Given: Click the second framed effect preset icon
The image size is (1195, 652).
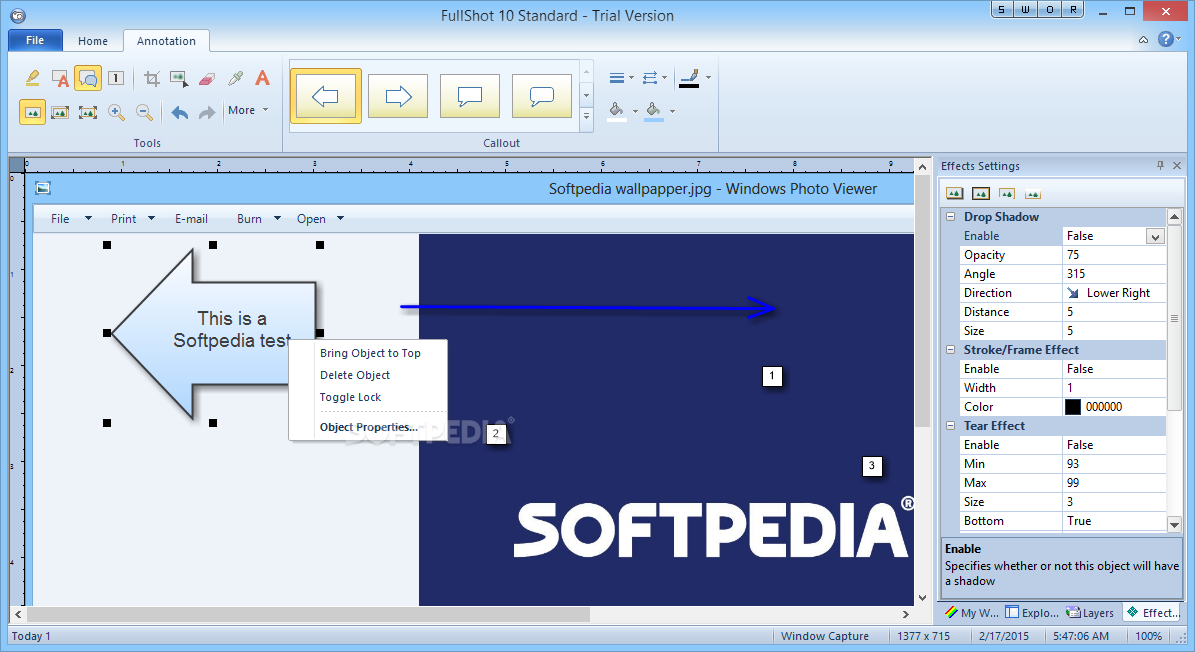Looking at the screenshot, I should [981, 193].
